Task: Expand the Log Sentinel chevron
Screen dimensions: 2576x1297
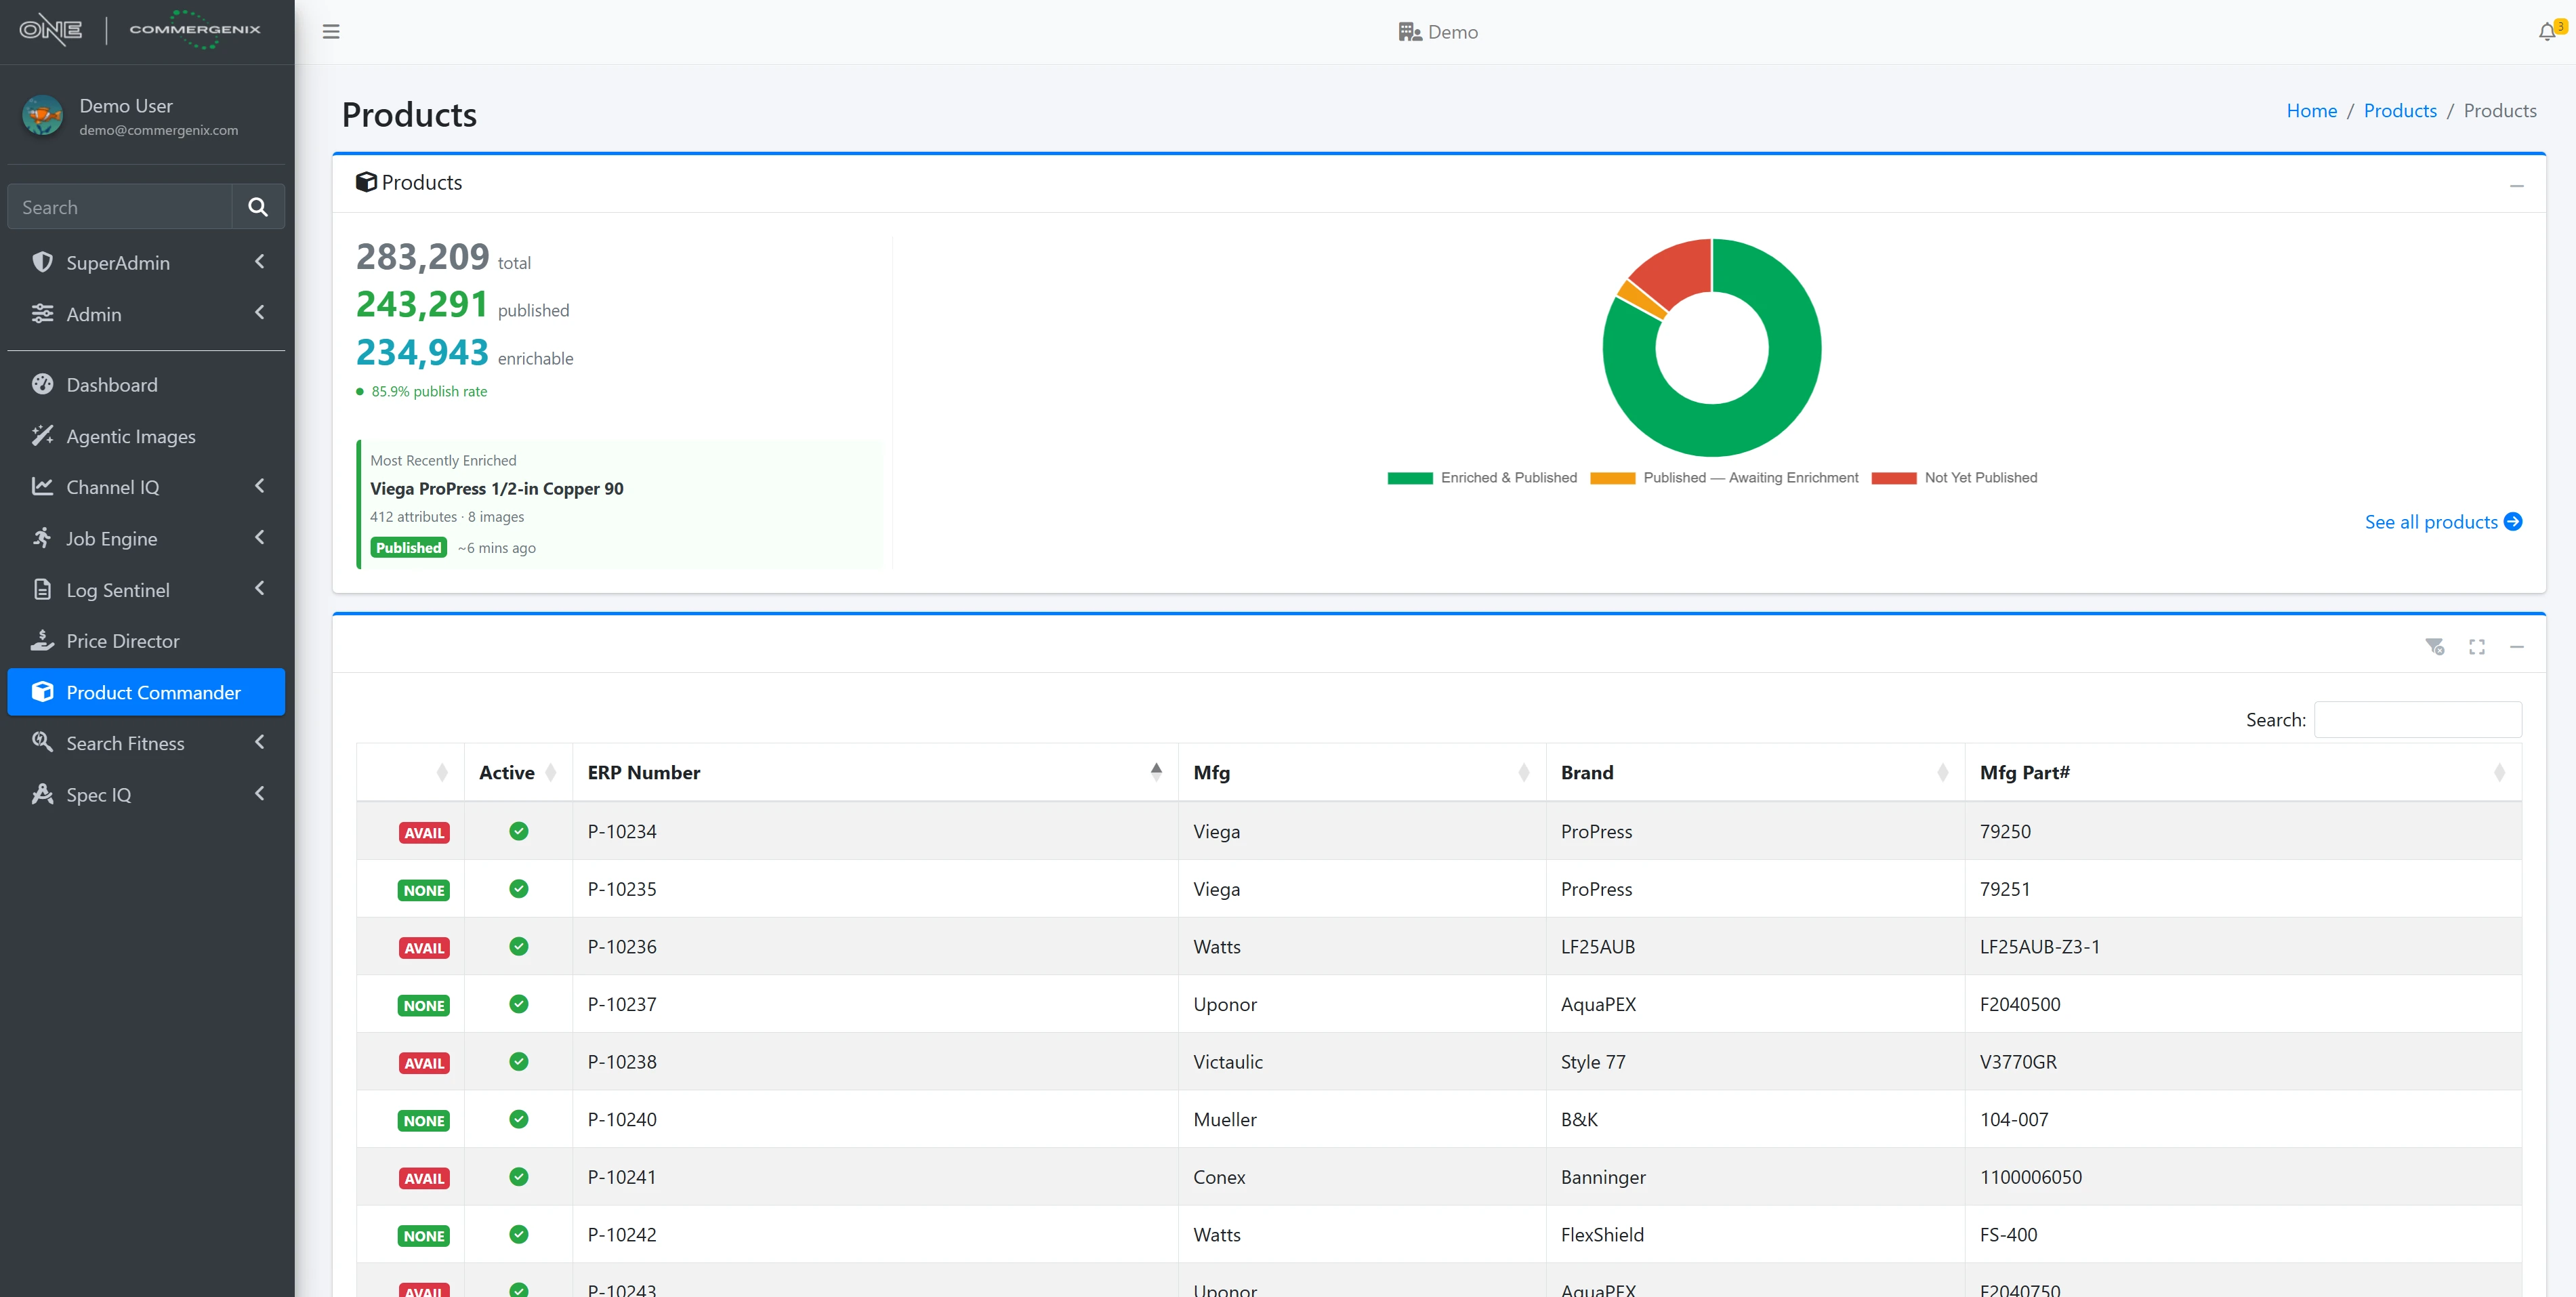Action: [260, 589]
